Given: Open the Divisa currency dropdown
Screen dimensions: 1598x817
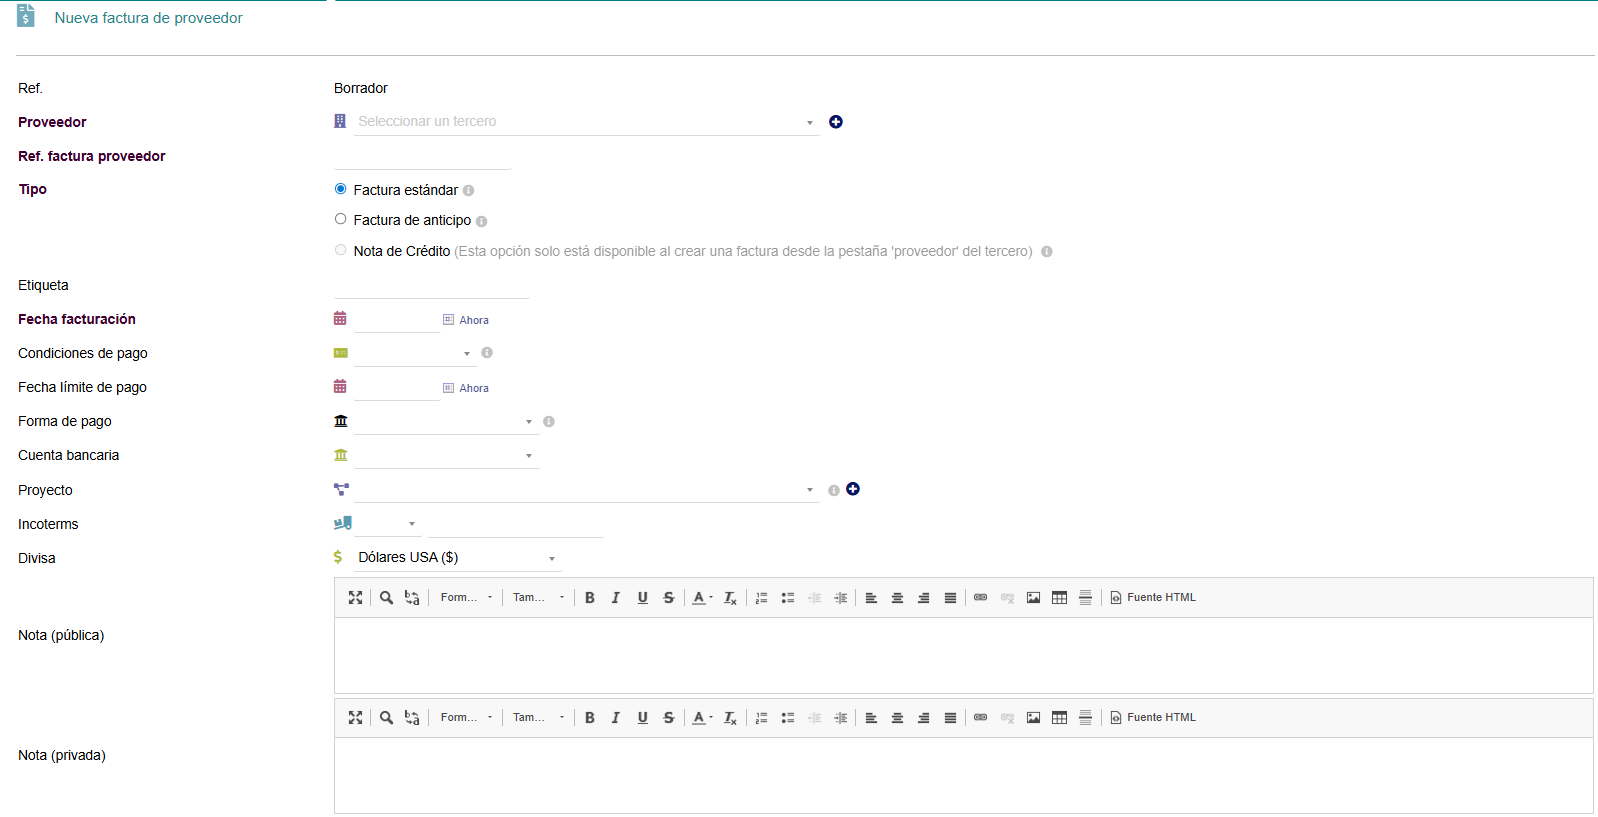Looking at the screenshot, I should coord(455,558).
